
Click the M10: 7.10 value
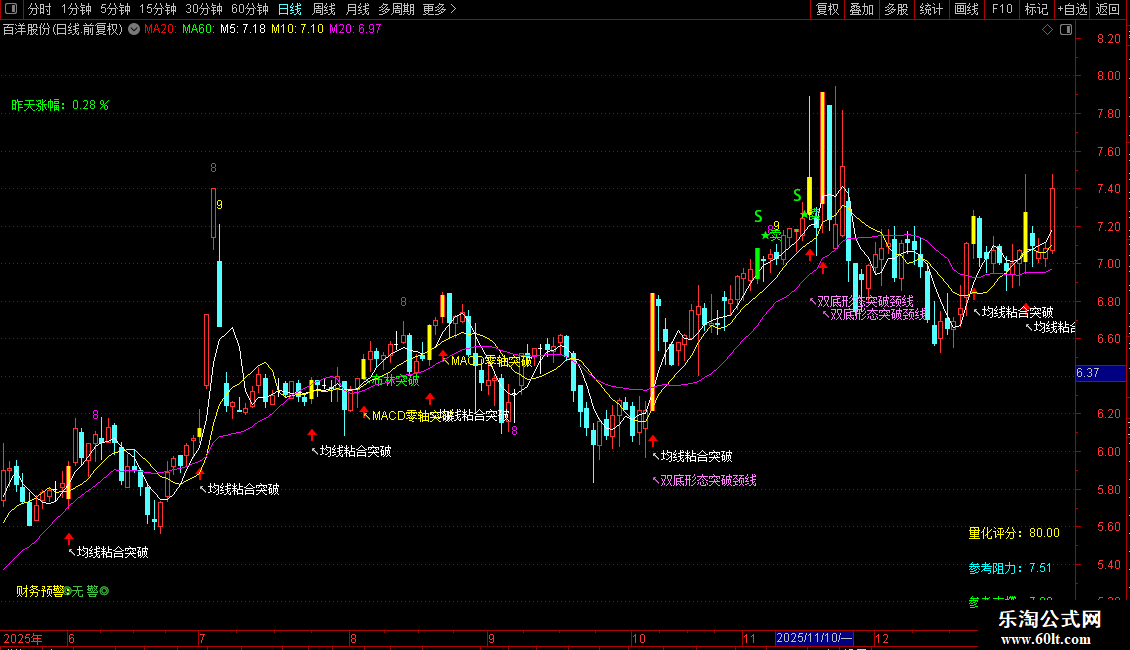(298, 30)
